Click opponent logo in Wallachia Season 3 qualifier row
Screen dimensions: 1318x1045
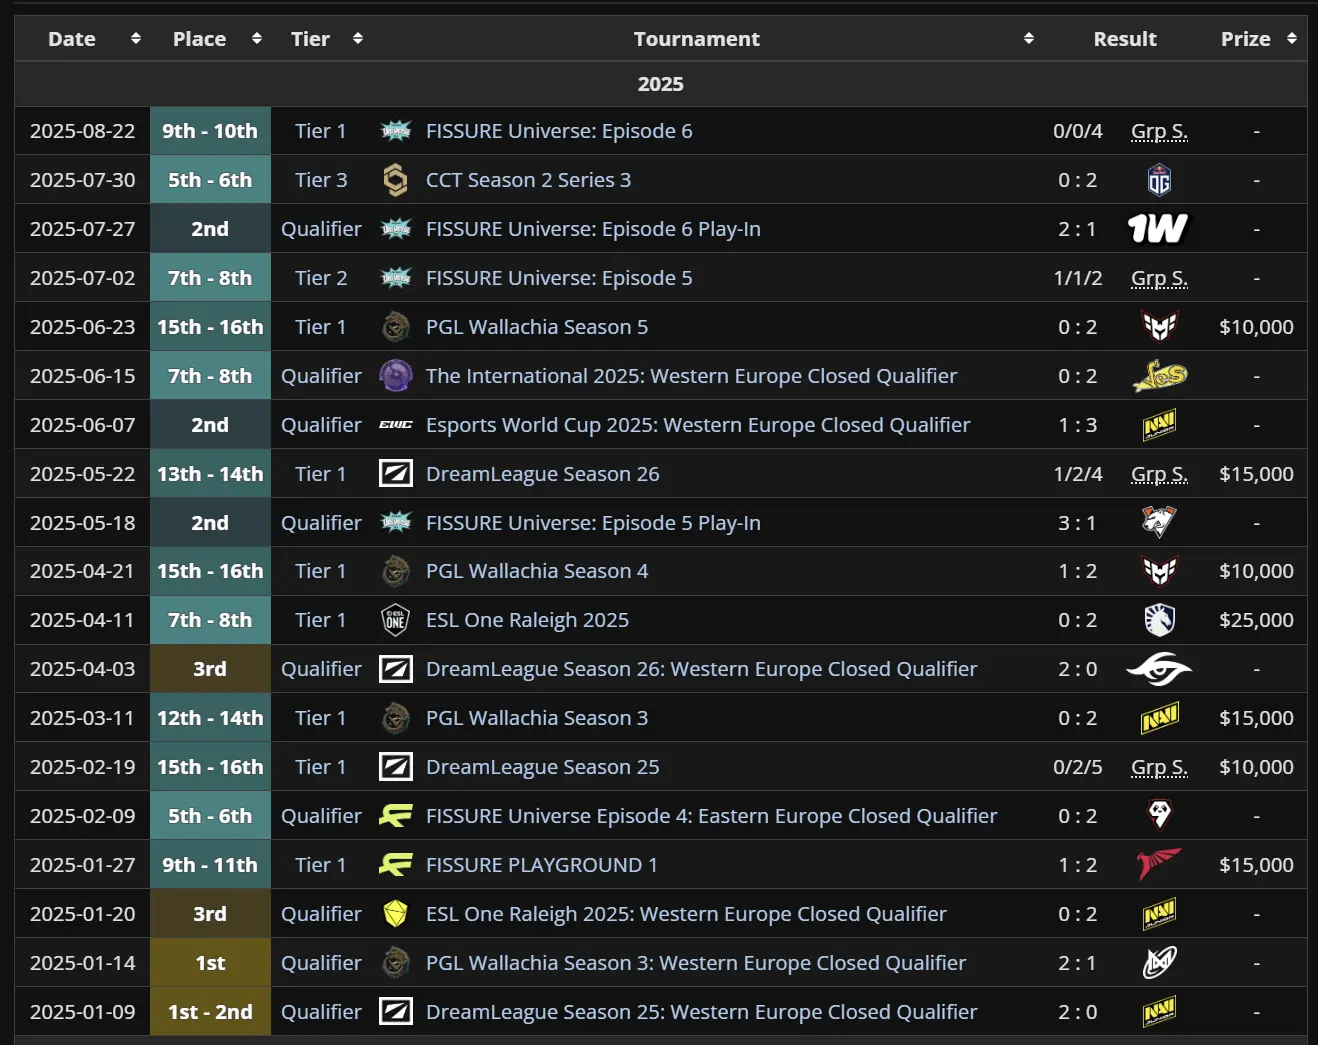pyautogui.click(x=1159, y=963)
